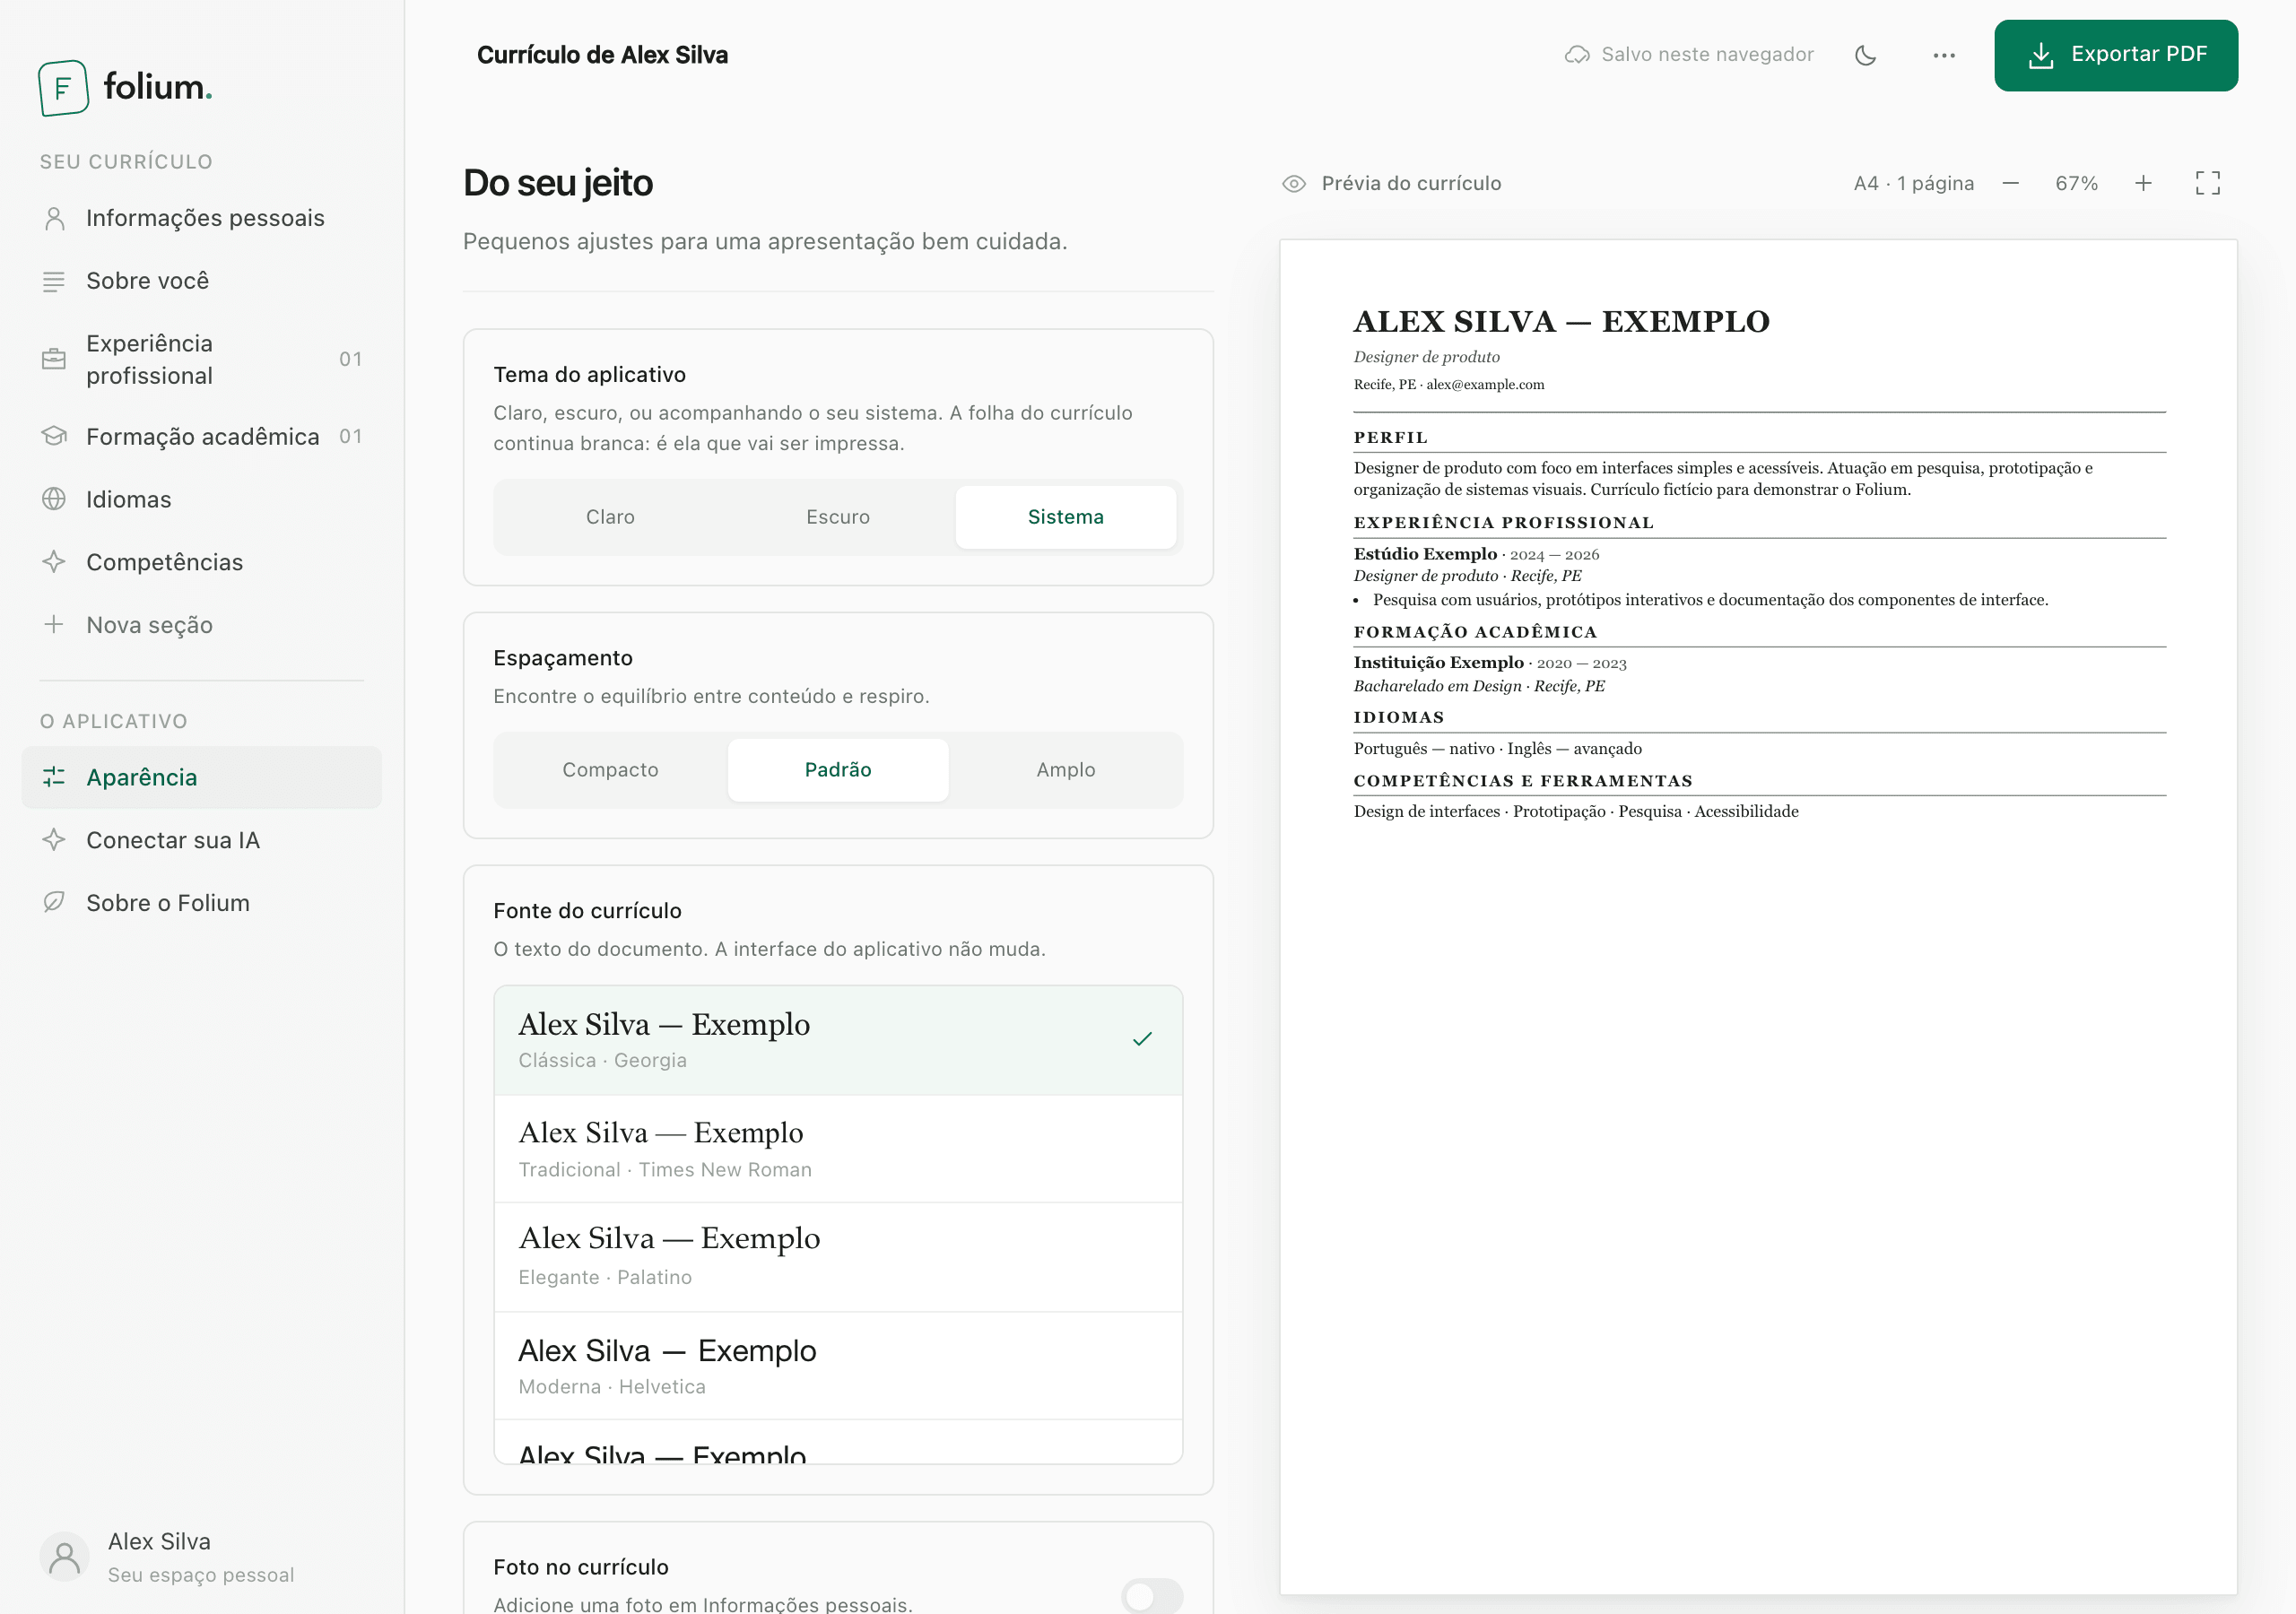Click 'A4 · 1 página' label
The height and width of the screenshot is (1614, 2296).
[x=1913, y=184]
